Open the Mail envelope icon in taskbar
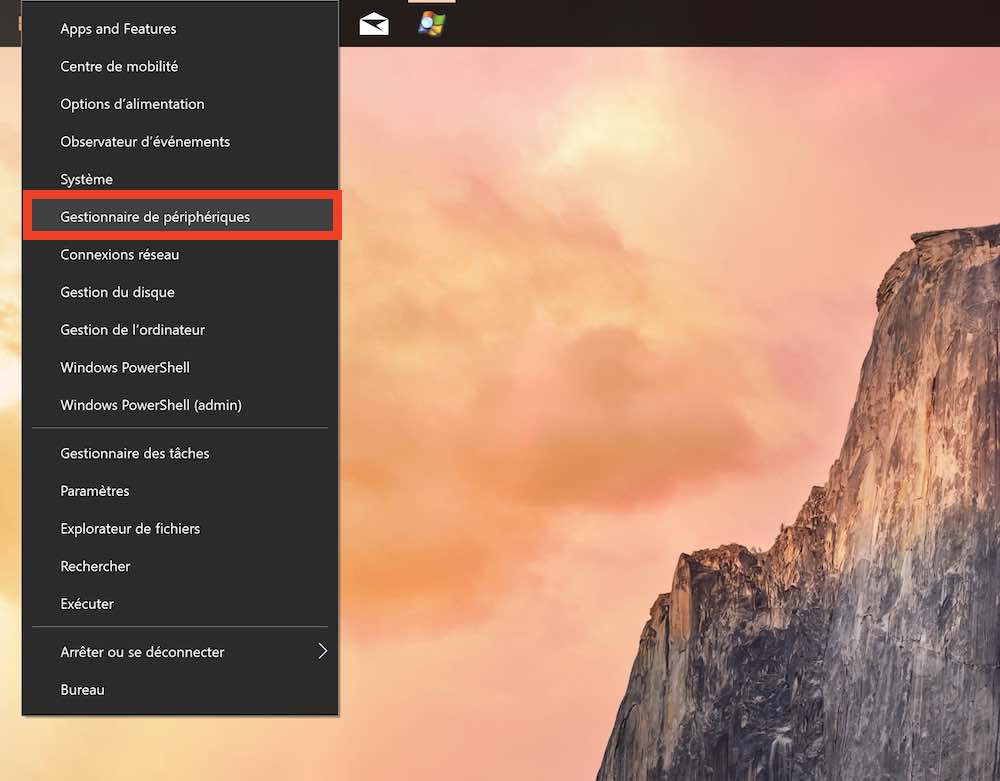1000x781 pixels. tap(374, 24)
